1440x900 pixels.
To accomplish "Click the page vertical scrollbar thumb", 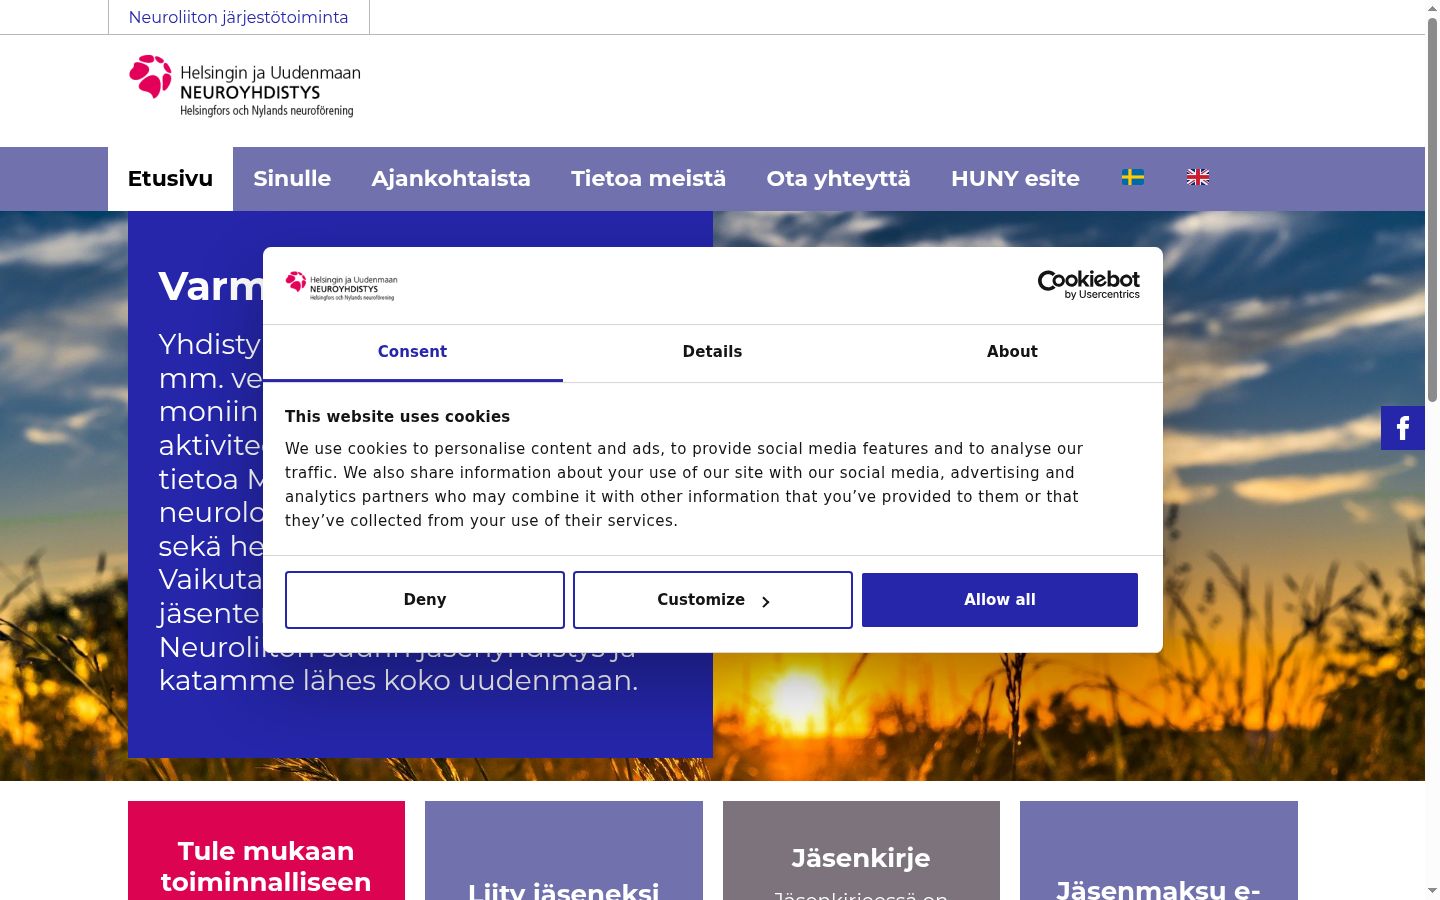I will pyautogui.click(x=1432, y=210).
